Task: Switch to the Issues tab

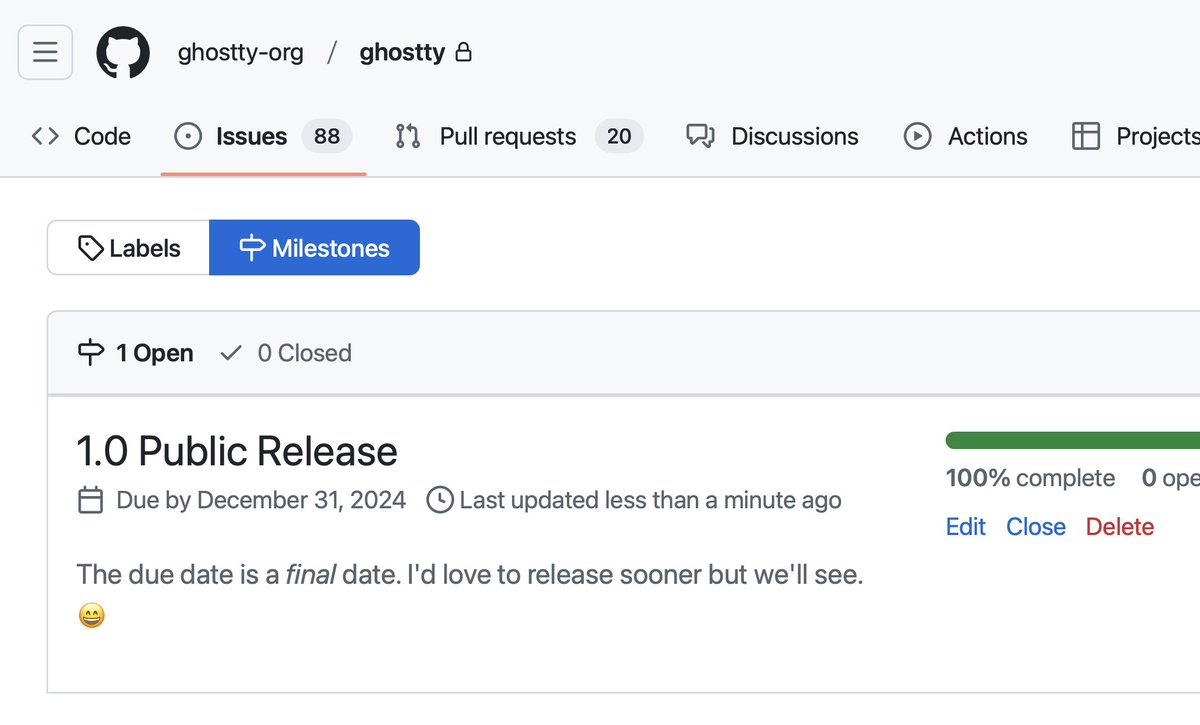Action: pyautogui.click(x=263, y=136)
